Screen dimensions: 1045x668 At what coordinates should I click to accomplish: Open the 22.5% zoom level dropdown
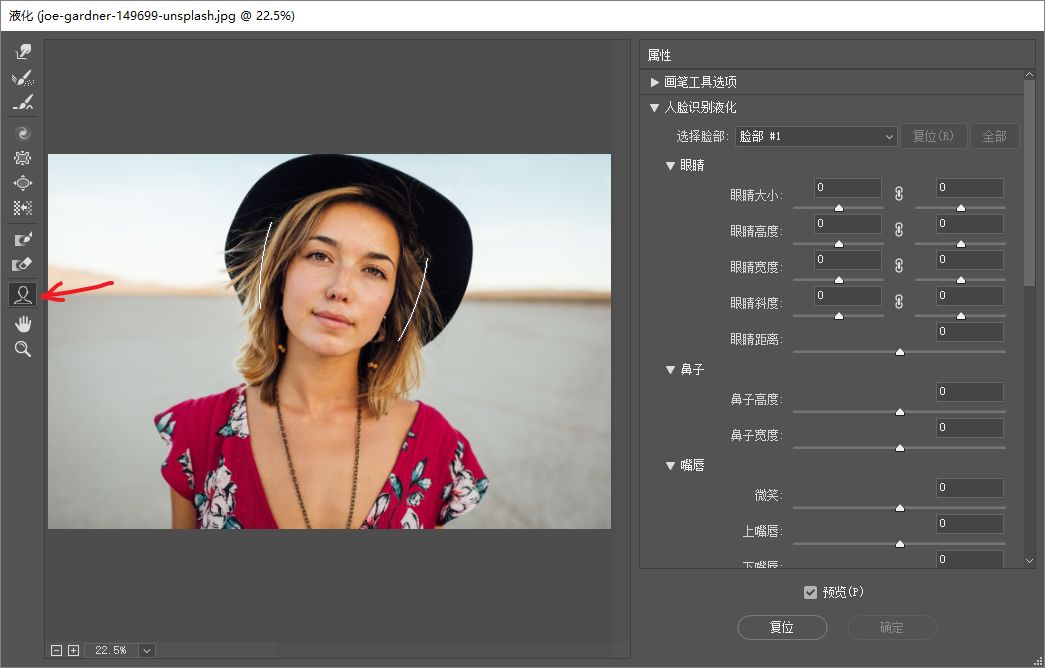click(x=147, y=649)
